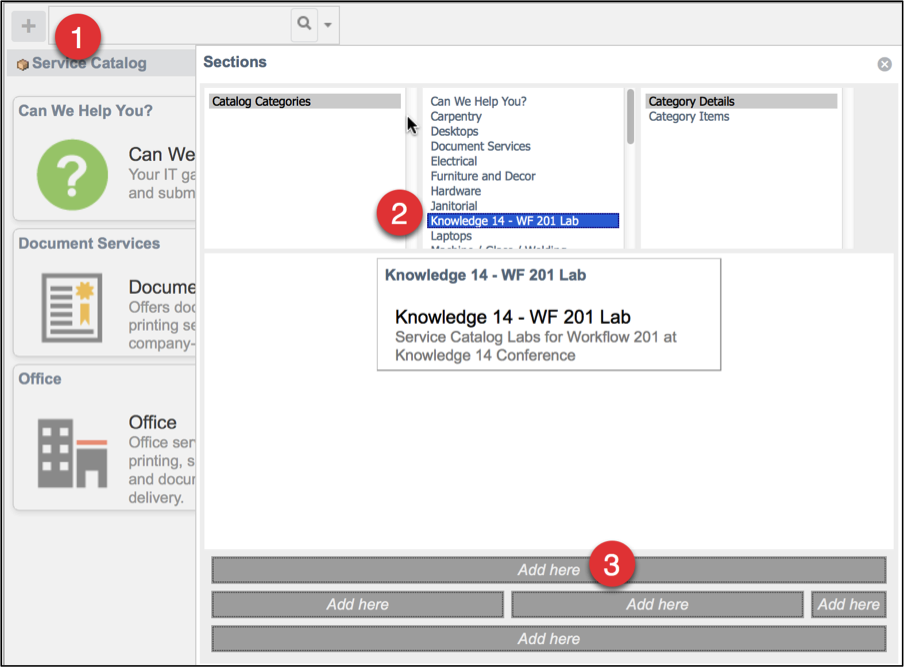904x667 pixels.
Task: Select Janitorial in the category list
Action: [454, 206]
